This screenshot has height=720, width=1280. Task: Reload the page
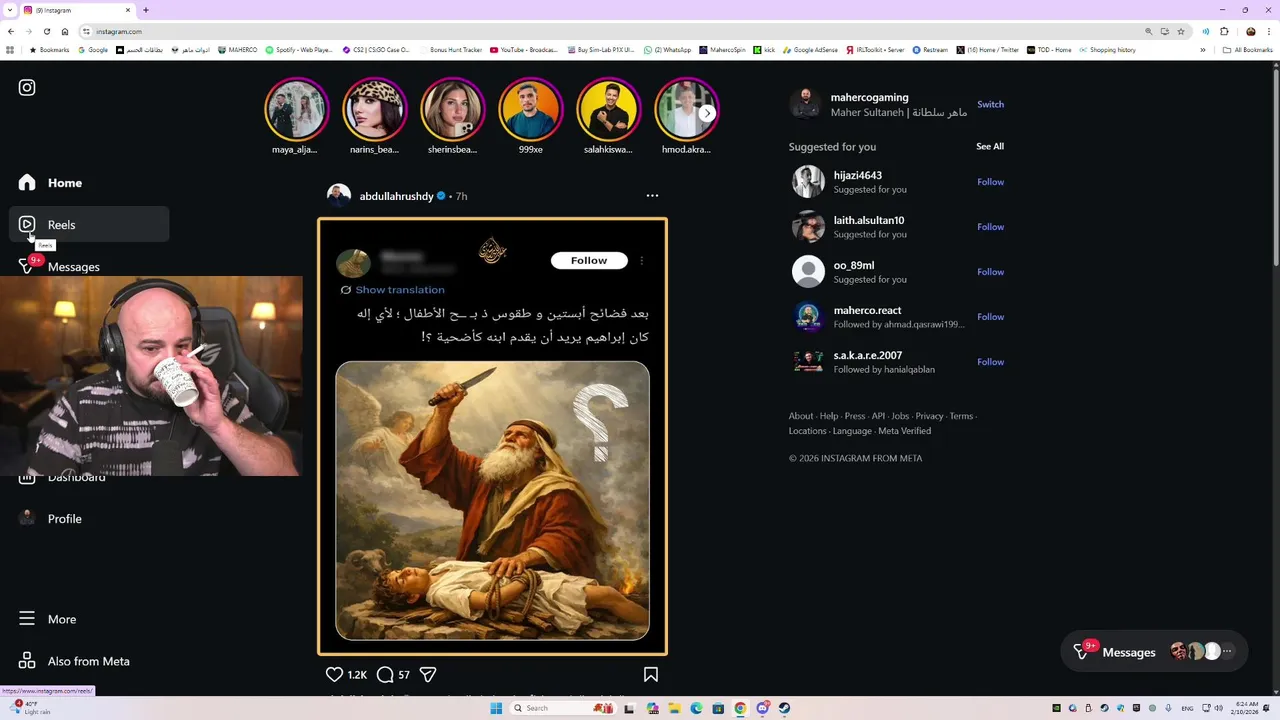46,31
